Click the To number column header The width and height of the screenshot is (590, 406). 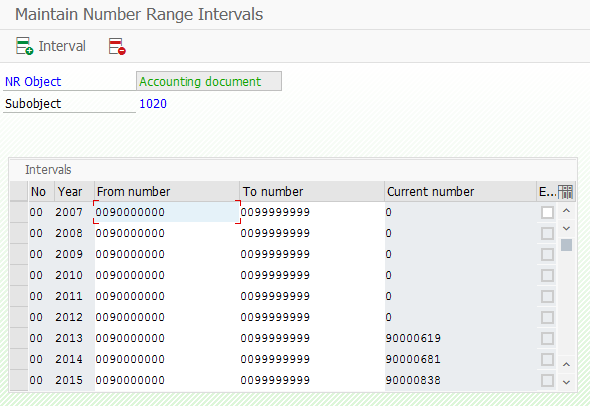coord(312,192)
